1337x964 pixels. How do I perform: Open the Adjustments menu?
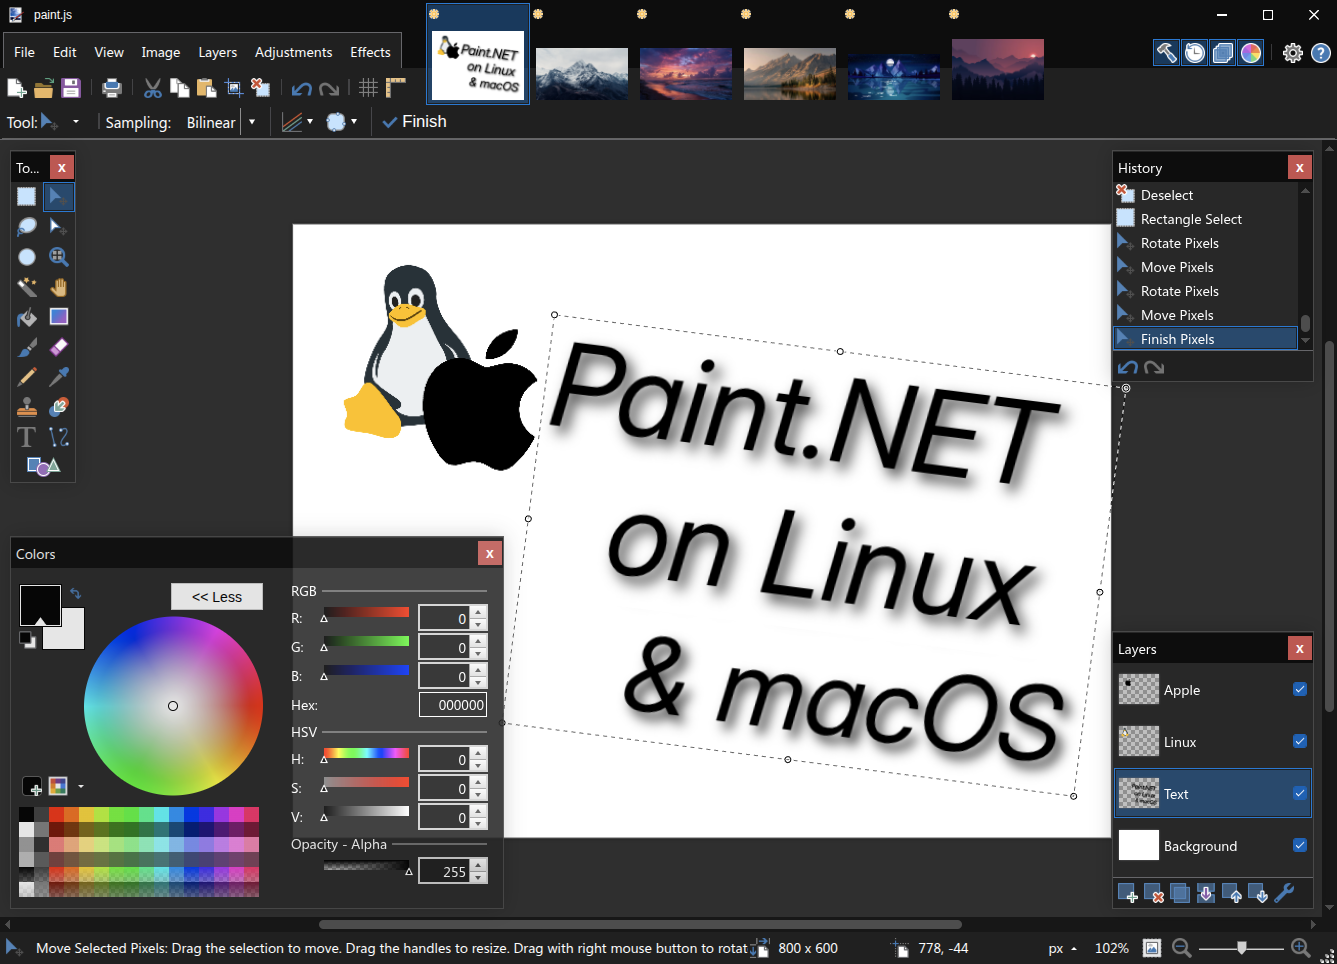pyautogui.click(x=293, y=52)
